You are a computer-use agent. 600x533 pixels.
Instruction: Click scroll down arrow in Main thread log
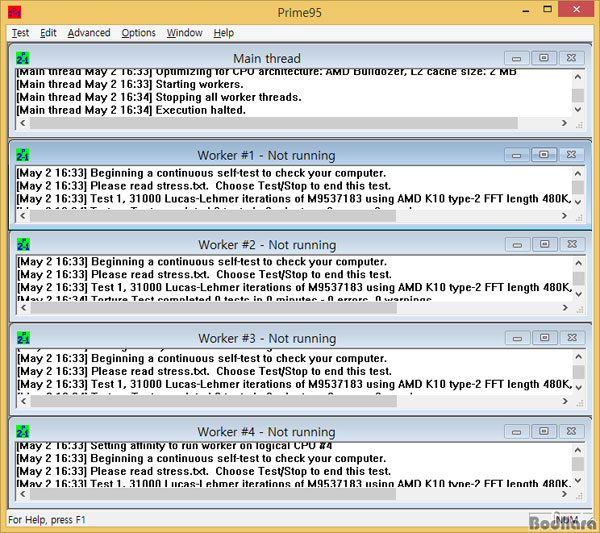tap(578, 109)
